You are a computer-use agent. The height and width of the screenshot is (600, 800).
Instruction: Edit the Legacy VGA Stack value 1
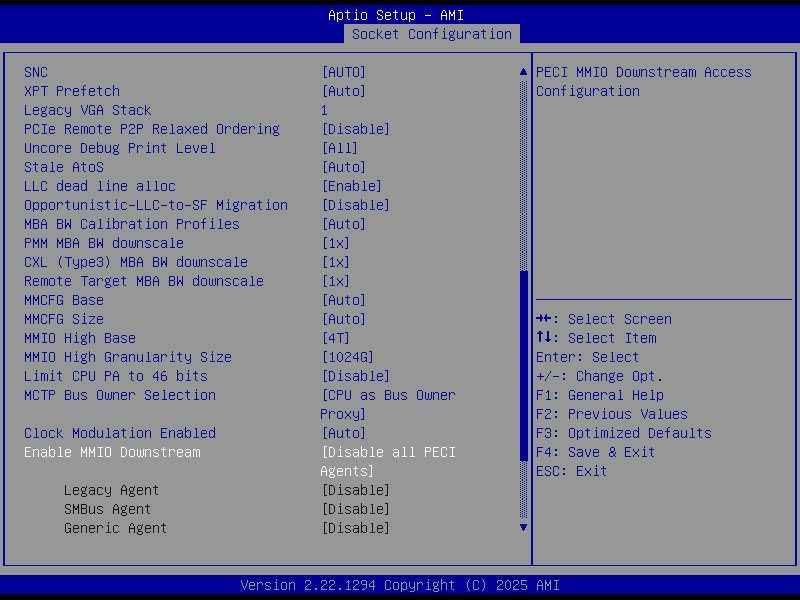pyautogui.click(x=324, y=110)
